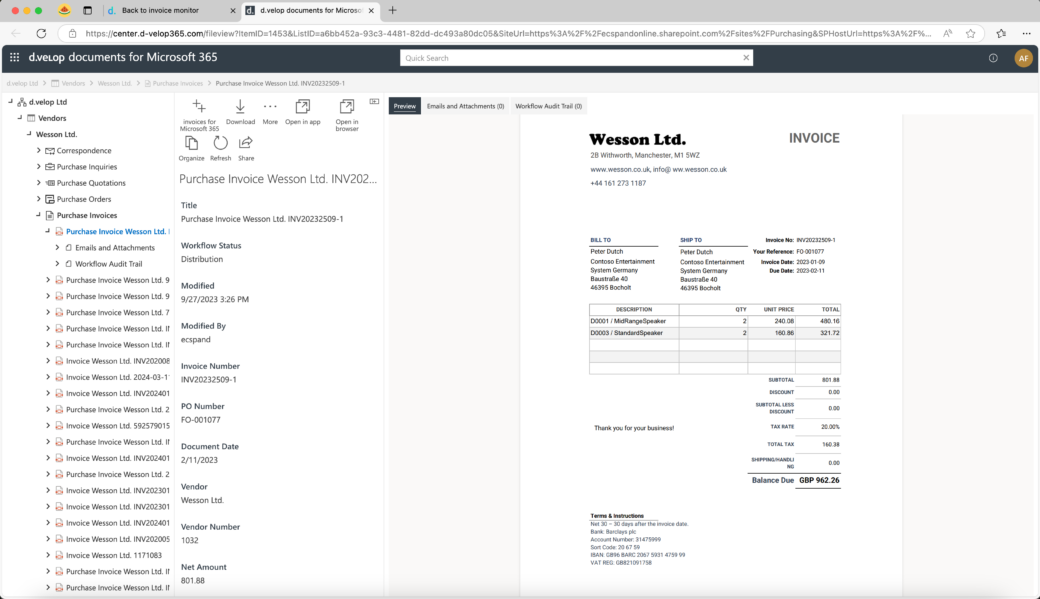Expand Workflow Audit Trail tree child
1040x599 pixels.
pyautogui.click(x=57, y=263)
